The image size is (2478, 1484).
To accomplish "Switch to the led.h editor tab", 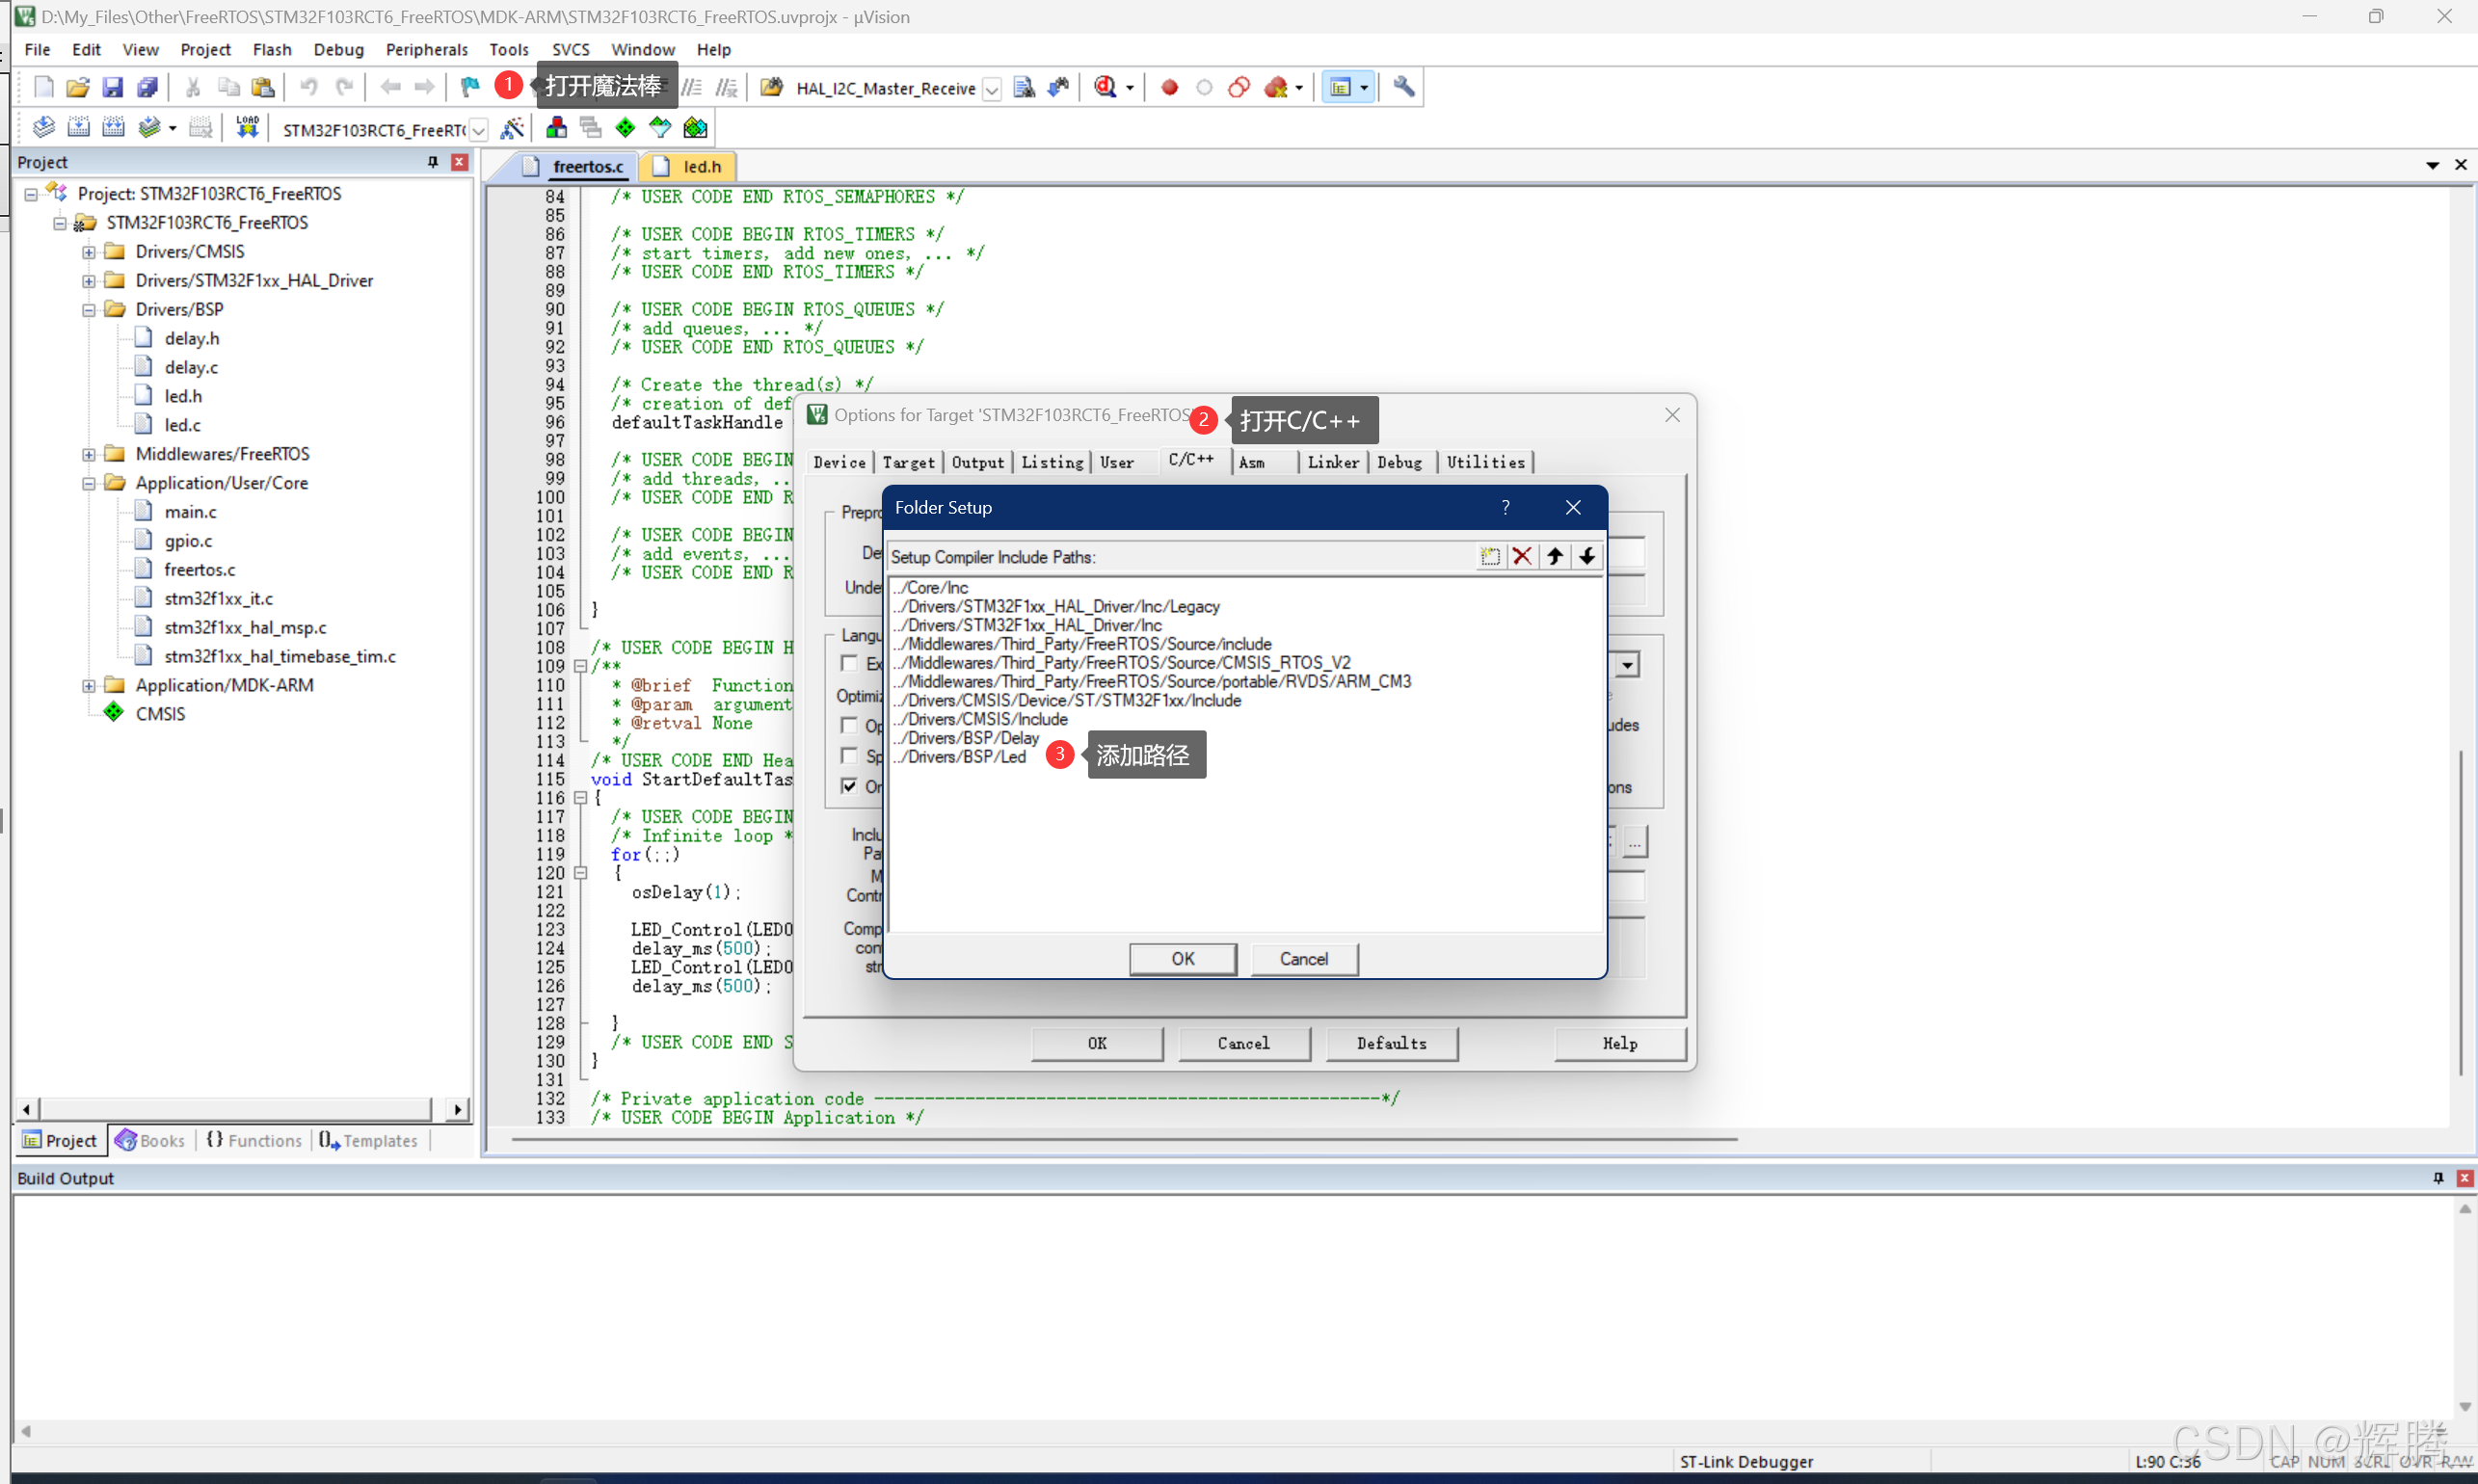I will click(x=701, y=167).
